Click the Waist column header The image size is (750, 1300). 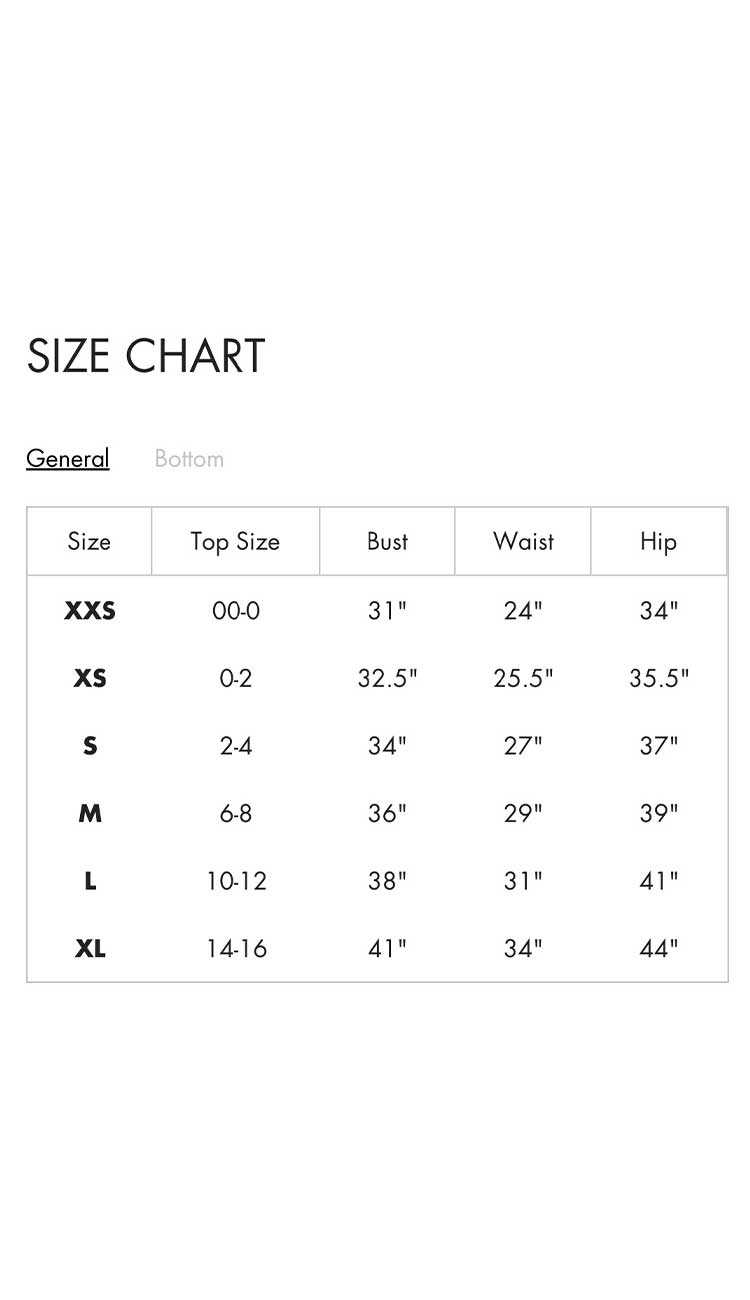click(x=522, y=541)
